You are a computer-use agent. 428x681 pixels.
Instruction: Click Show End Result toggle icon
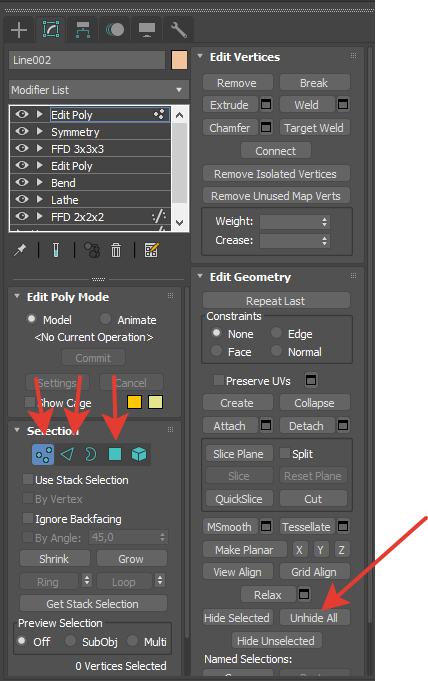tap(56, 250)
